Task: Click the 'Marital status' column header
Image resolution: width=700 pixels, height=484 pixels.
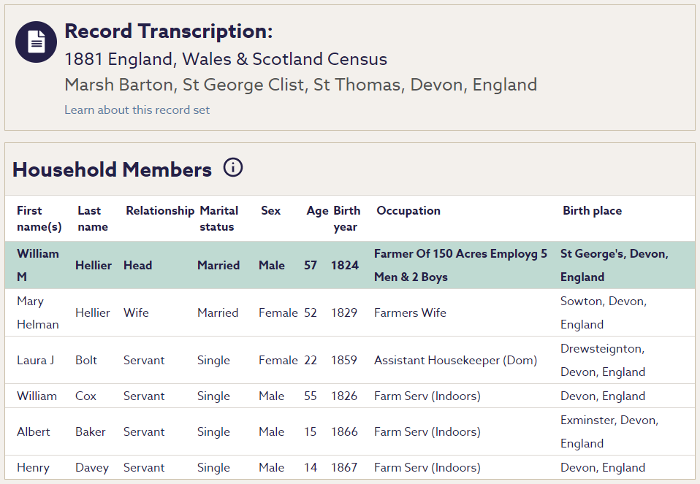Action: pyautogui.click(x=219, y=219)
